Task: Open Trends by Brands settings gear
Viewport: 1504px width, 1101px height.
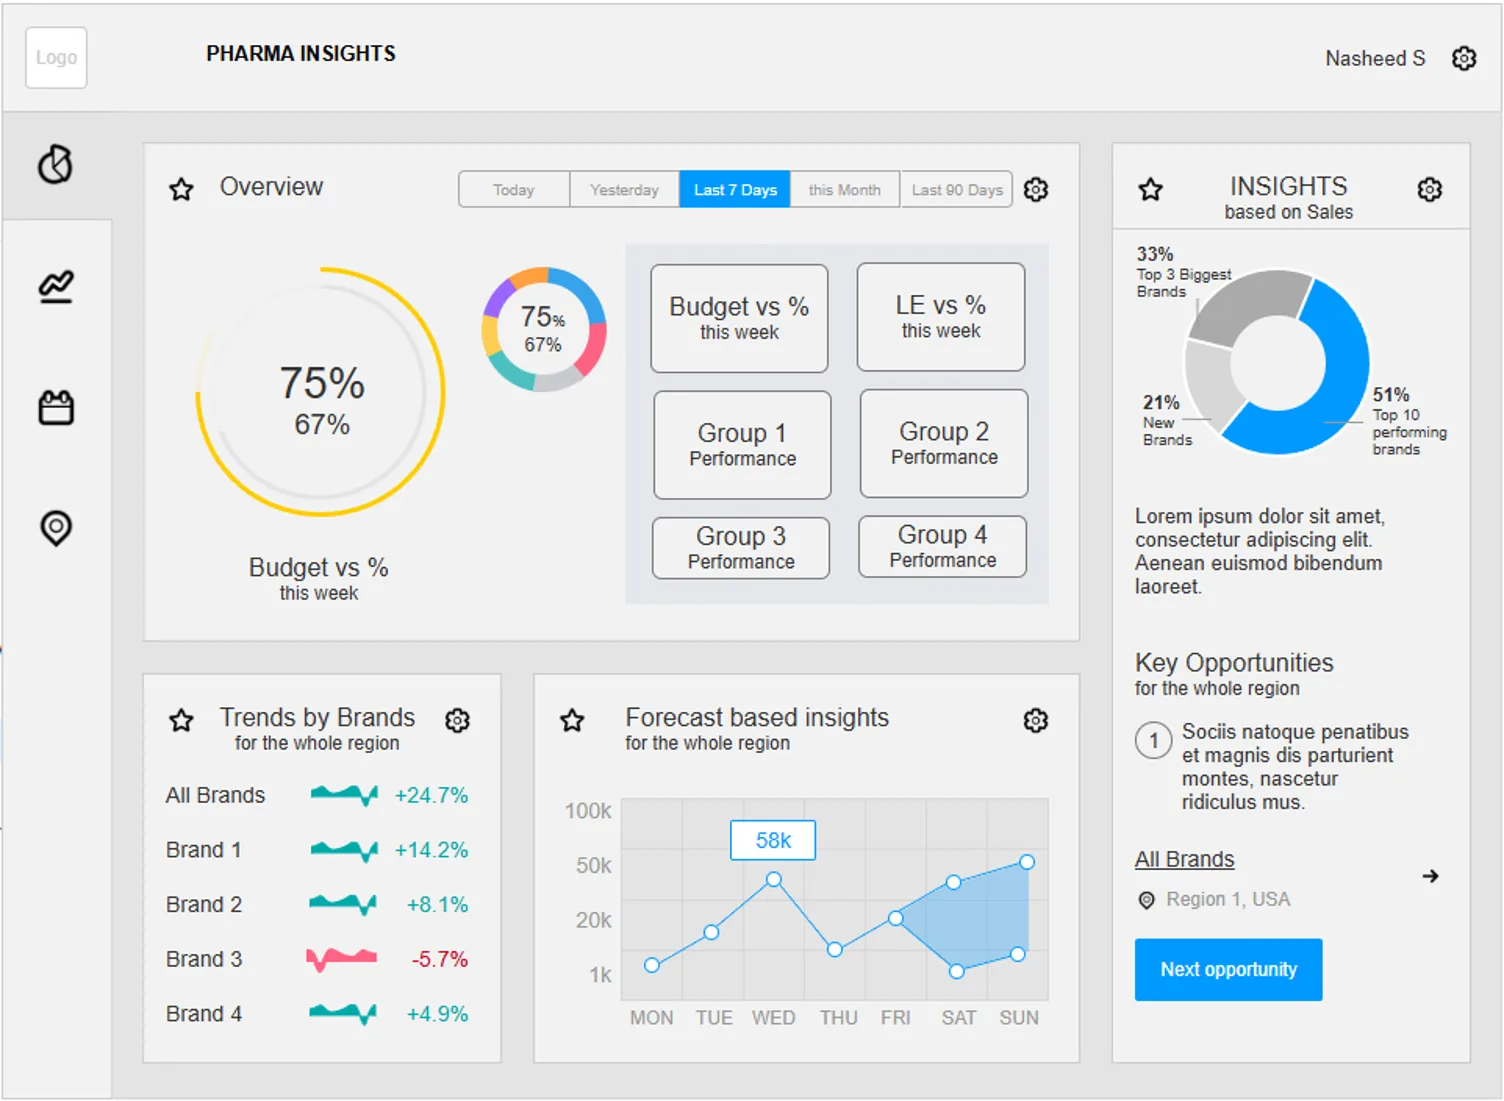Action: point(457,720)
